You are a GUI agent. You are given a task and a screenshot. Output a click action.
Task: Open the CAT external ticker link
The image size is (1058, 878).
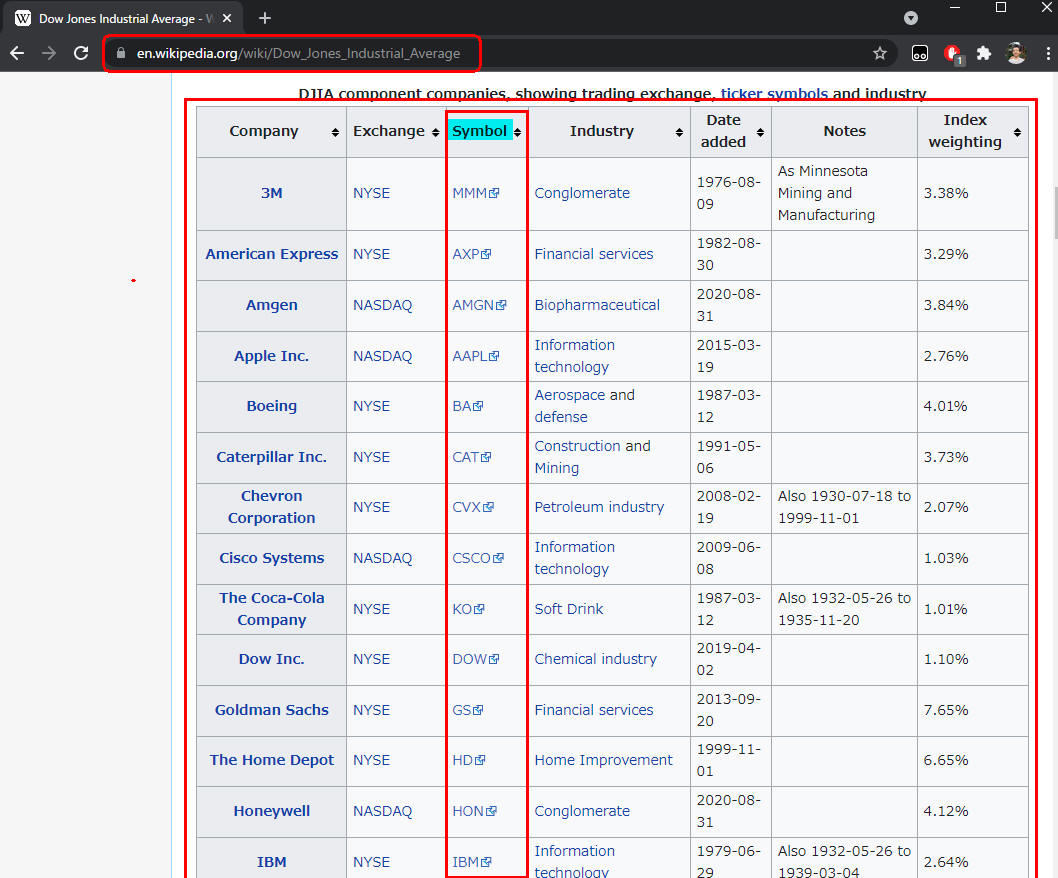click(472, 458)
